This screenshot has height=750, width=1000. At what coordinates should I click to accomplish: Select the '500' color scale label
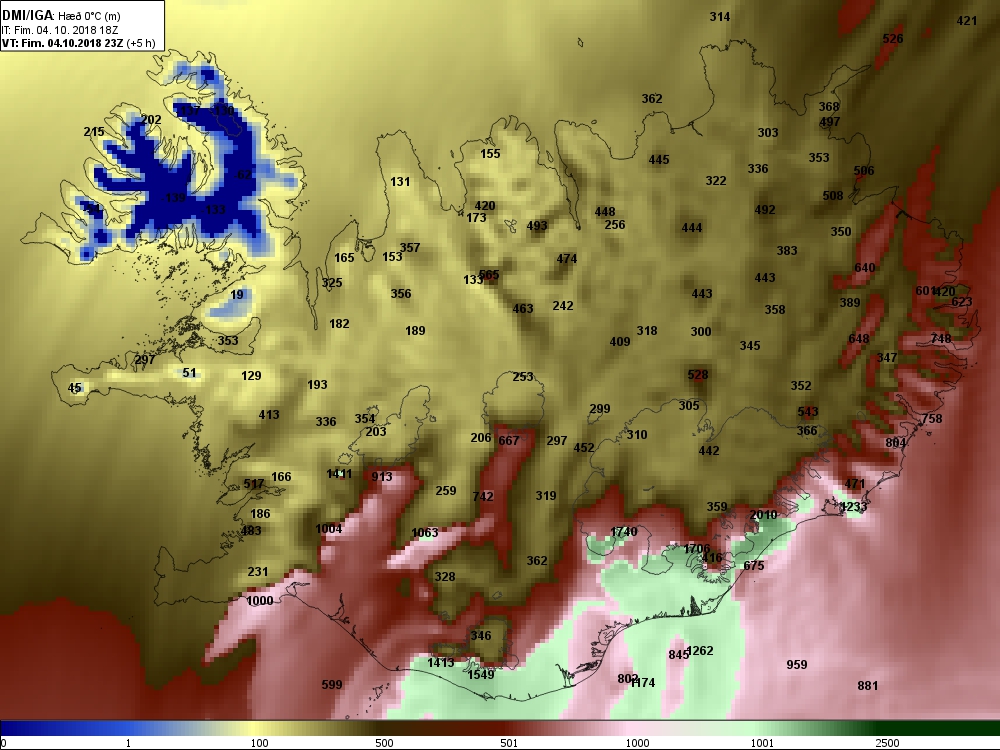(385, 743)
